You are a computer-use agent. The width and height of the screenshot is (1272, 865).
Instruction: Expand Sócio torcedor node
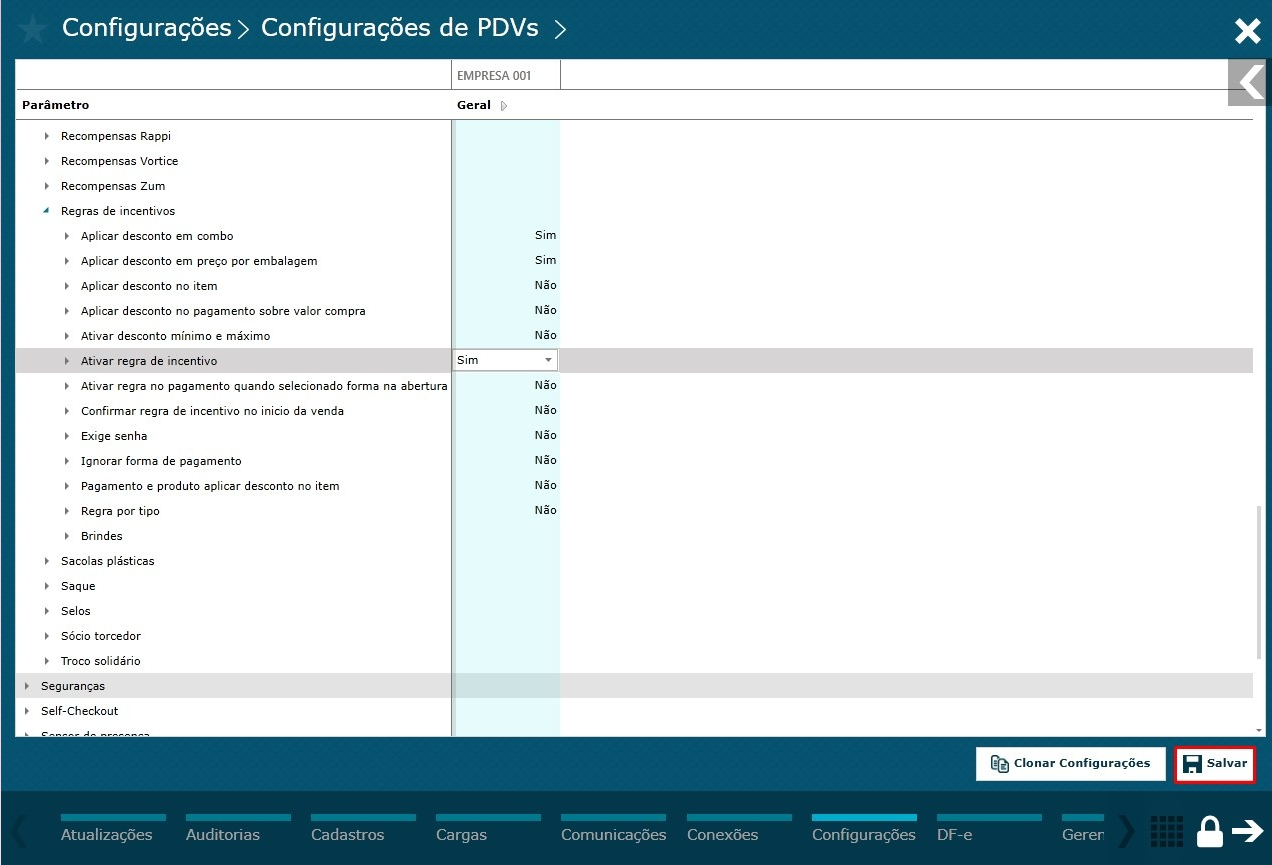(47, 636)
